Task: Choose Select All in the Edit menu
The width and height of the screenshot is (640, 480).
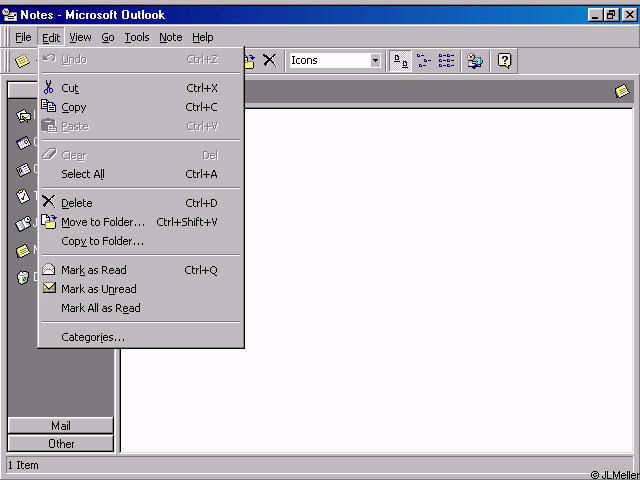Action: tap(141, 174)
